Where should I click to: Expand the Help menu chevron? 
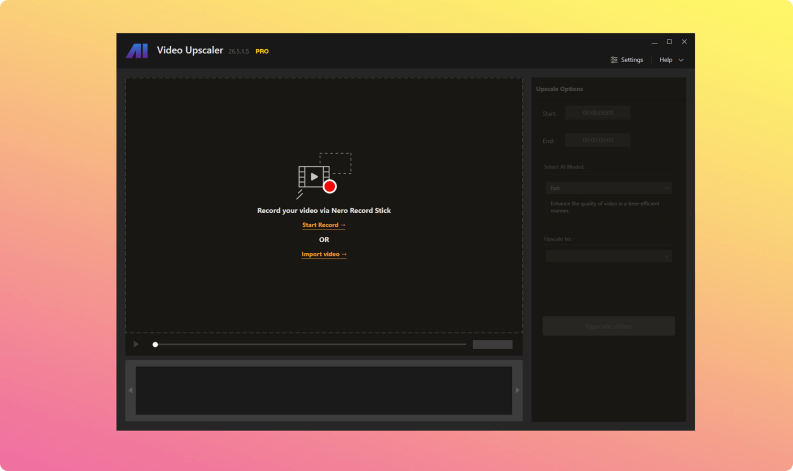[x=681, y=60]
